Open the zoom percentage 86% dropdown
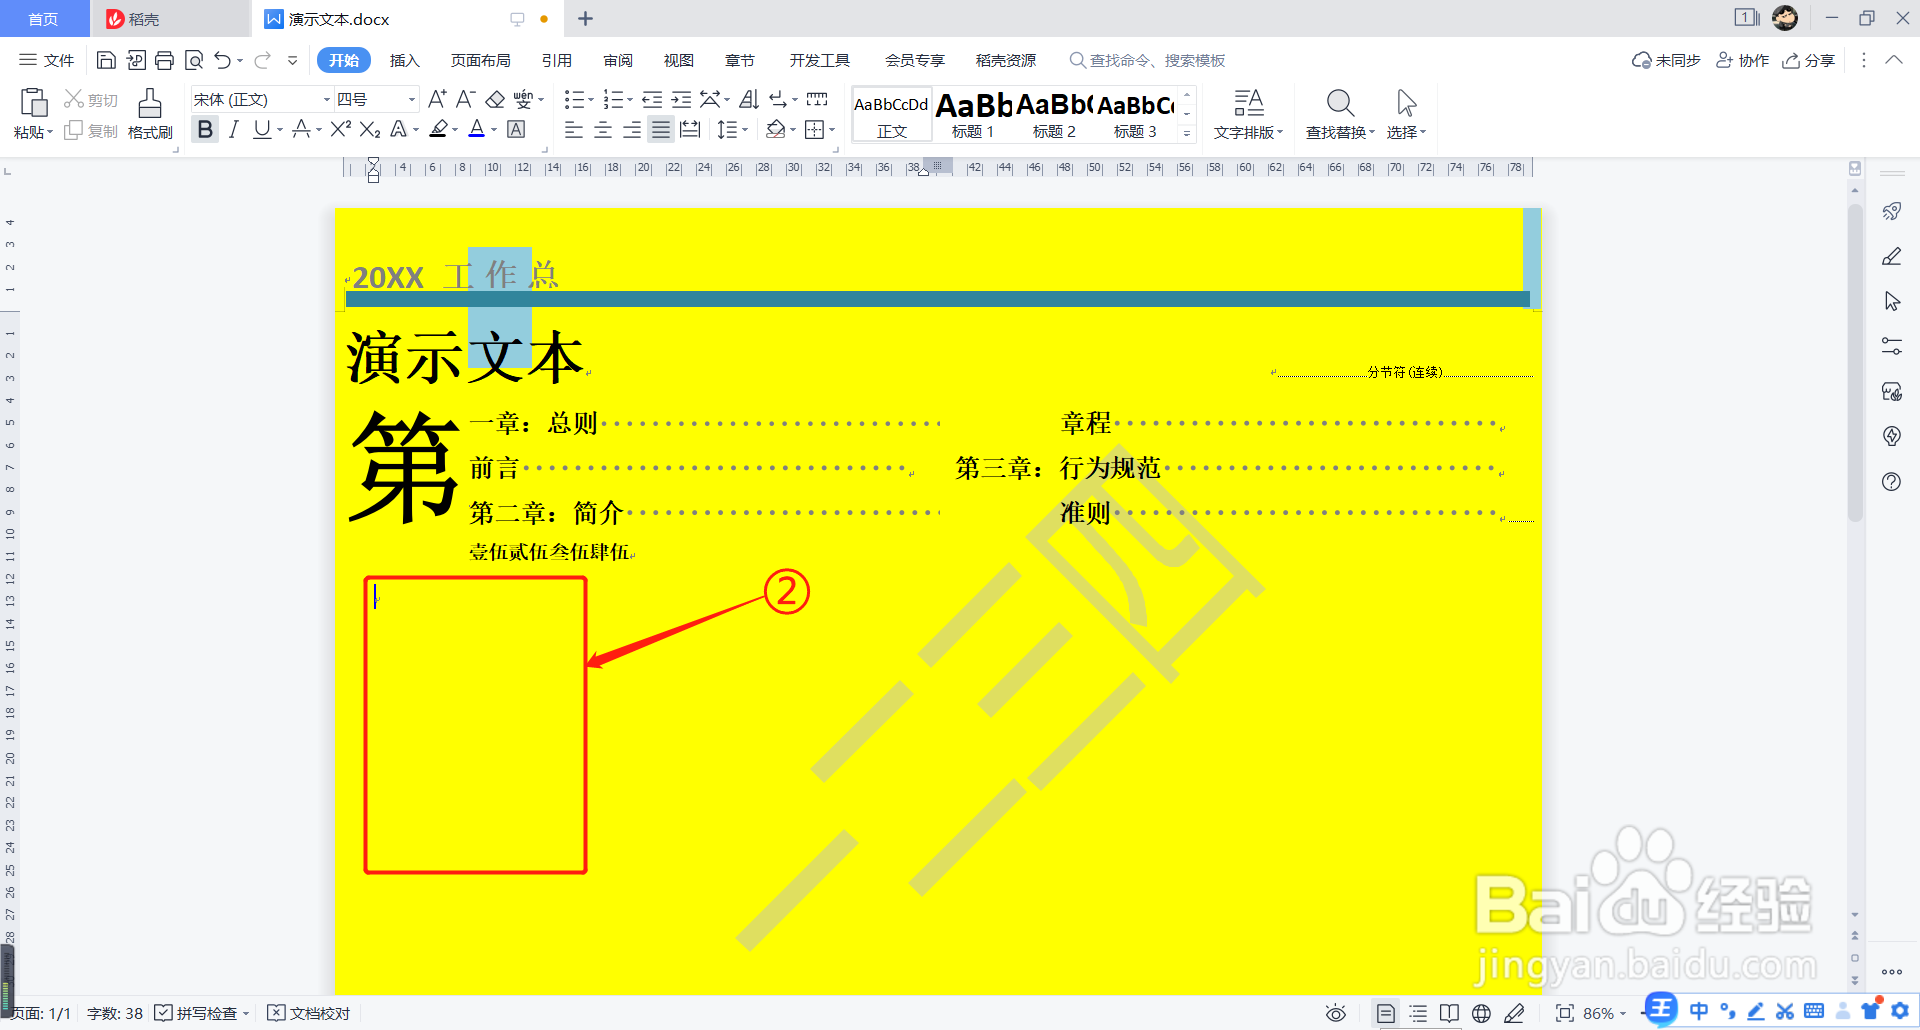This screenshot has height=1030, width=1920. [x=1603, y=1013]
